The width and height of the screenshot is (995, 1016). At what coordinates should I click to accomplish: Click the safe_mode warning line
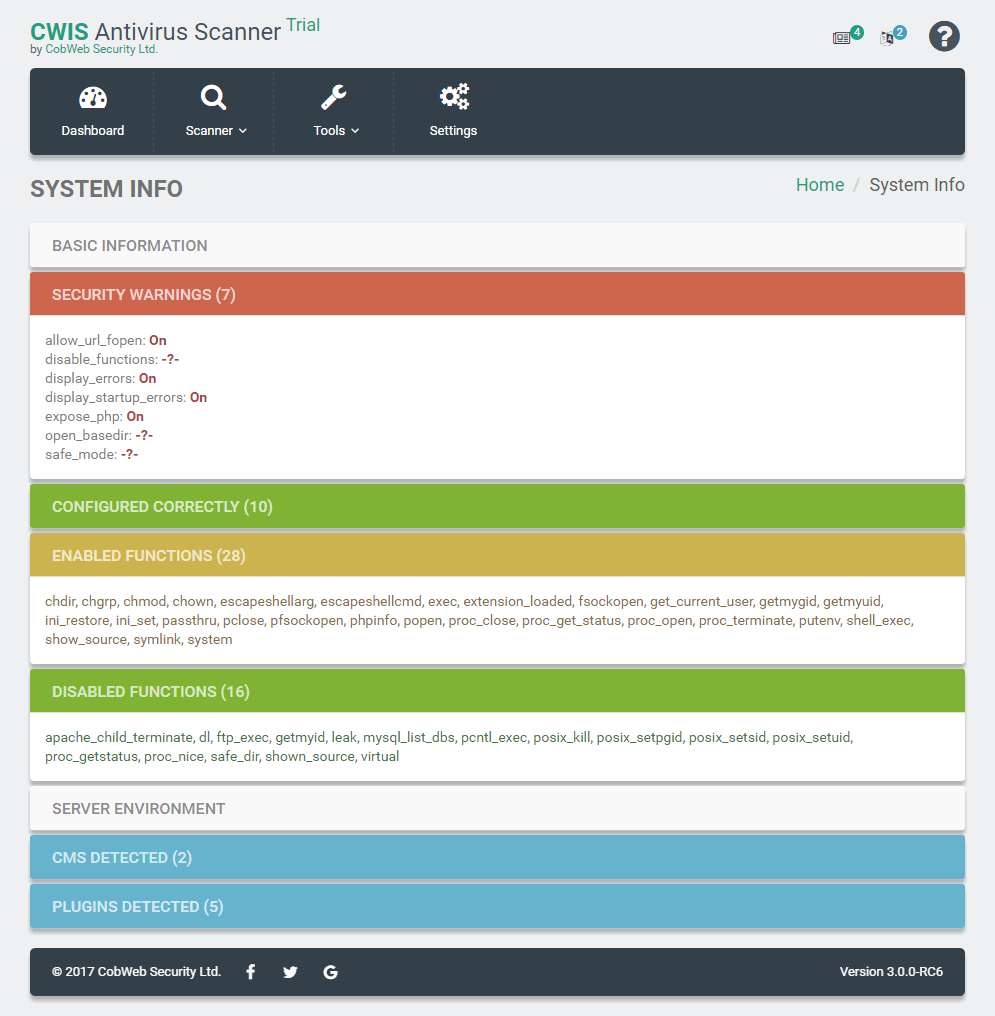[x=91, y=454]
